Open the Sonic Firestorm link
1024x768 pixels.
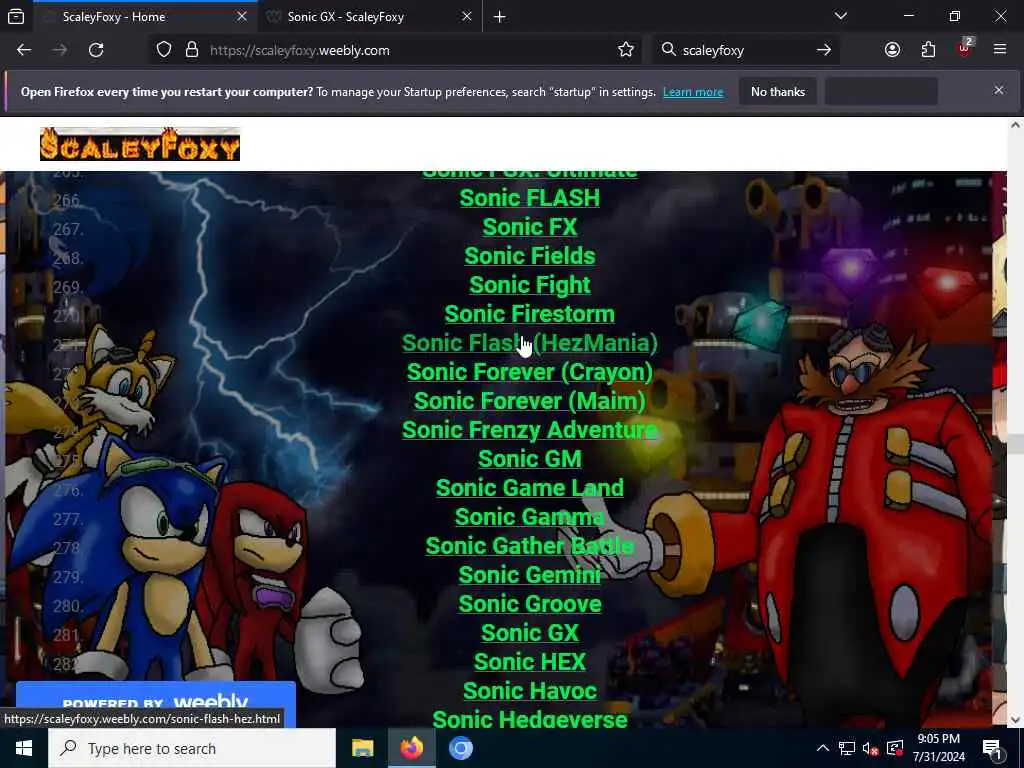(530, 313)
